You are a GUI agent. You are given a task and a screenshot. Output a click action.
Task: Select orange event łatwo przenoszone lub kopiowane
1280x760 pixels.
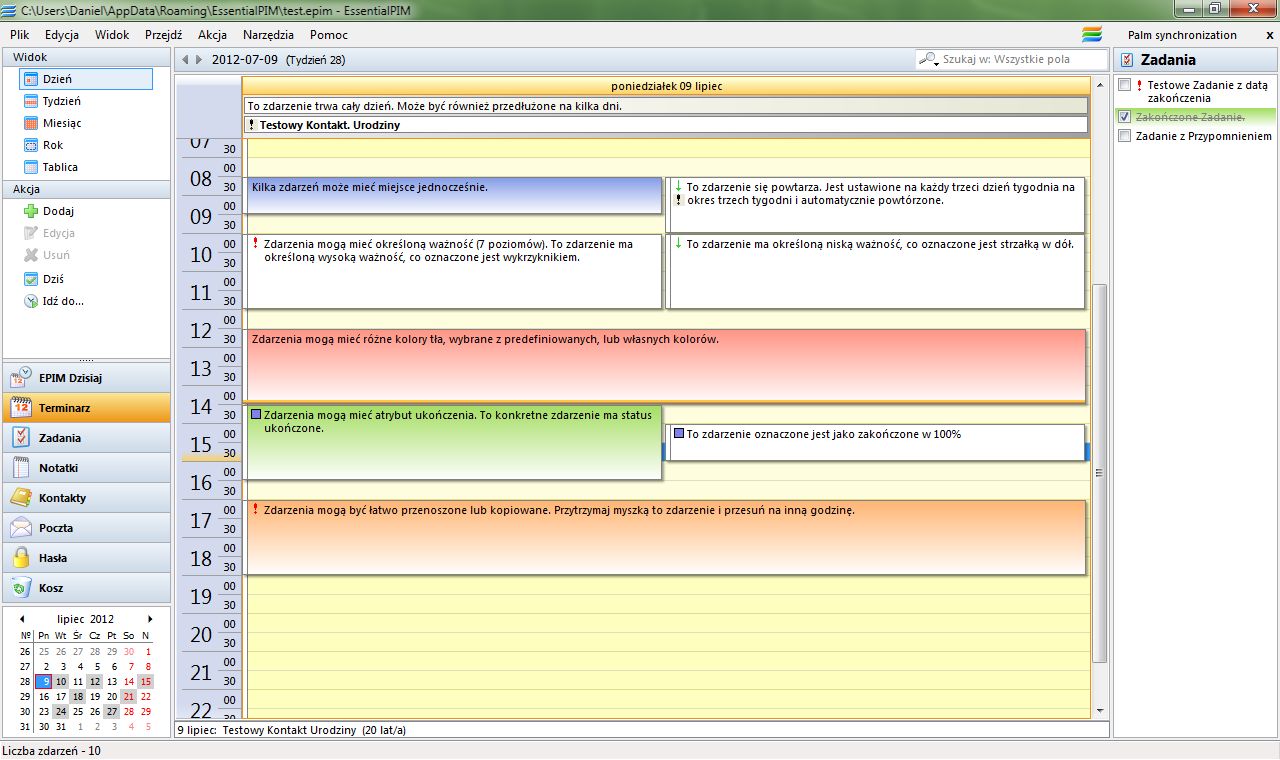[x=666, y=537]
